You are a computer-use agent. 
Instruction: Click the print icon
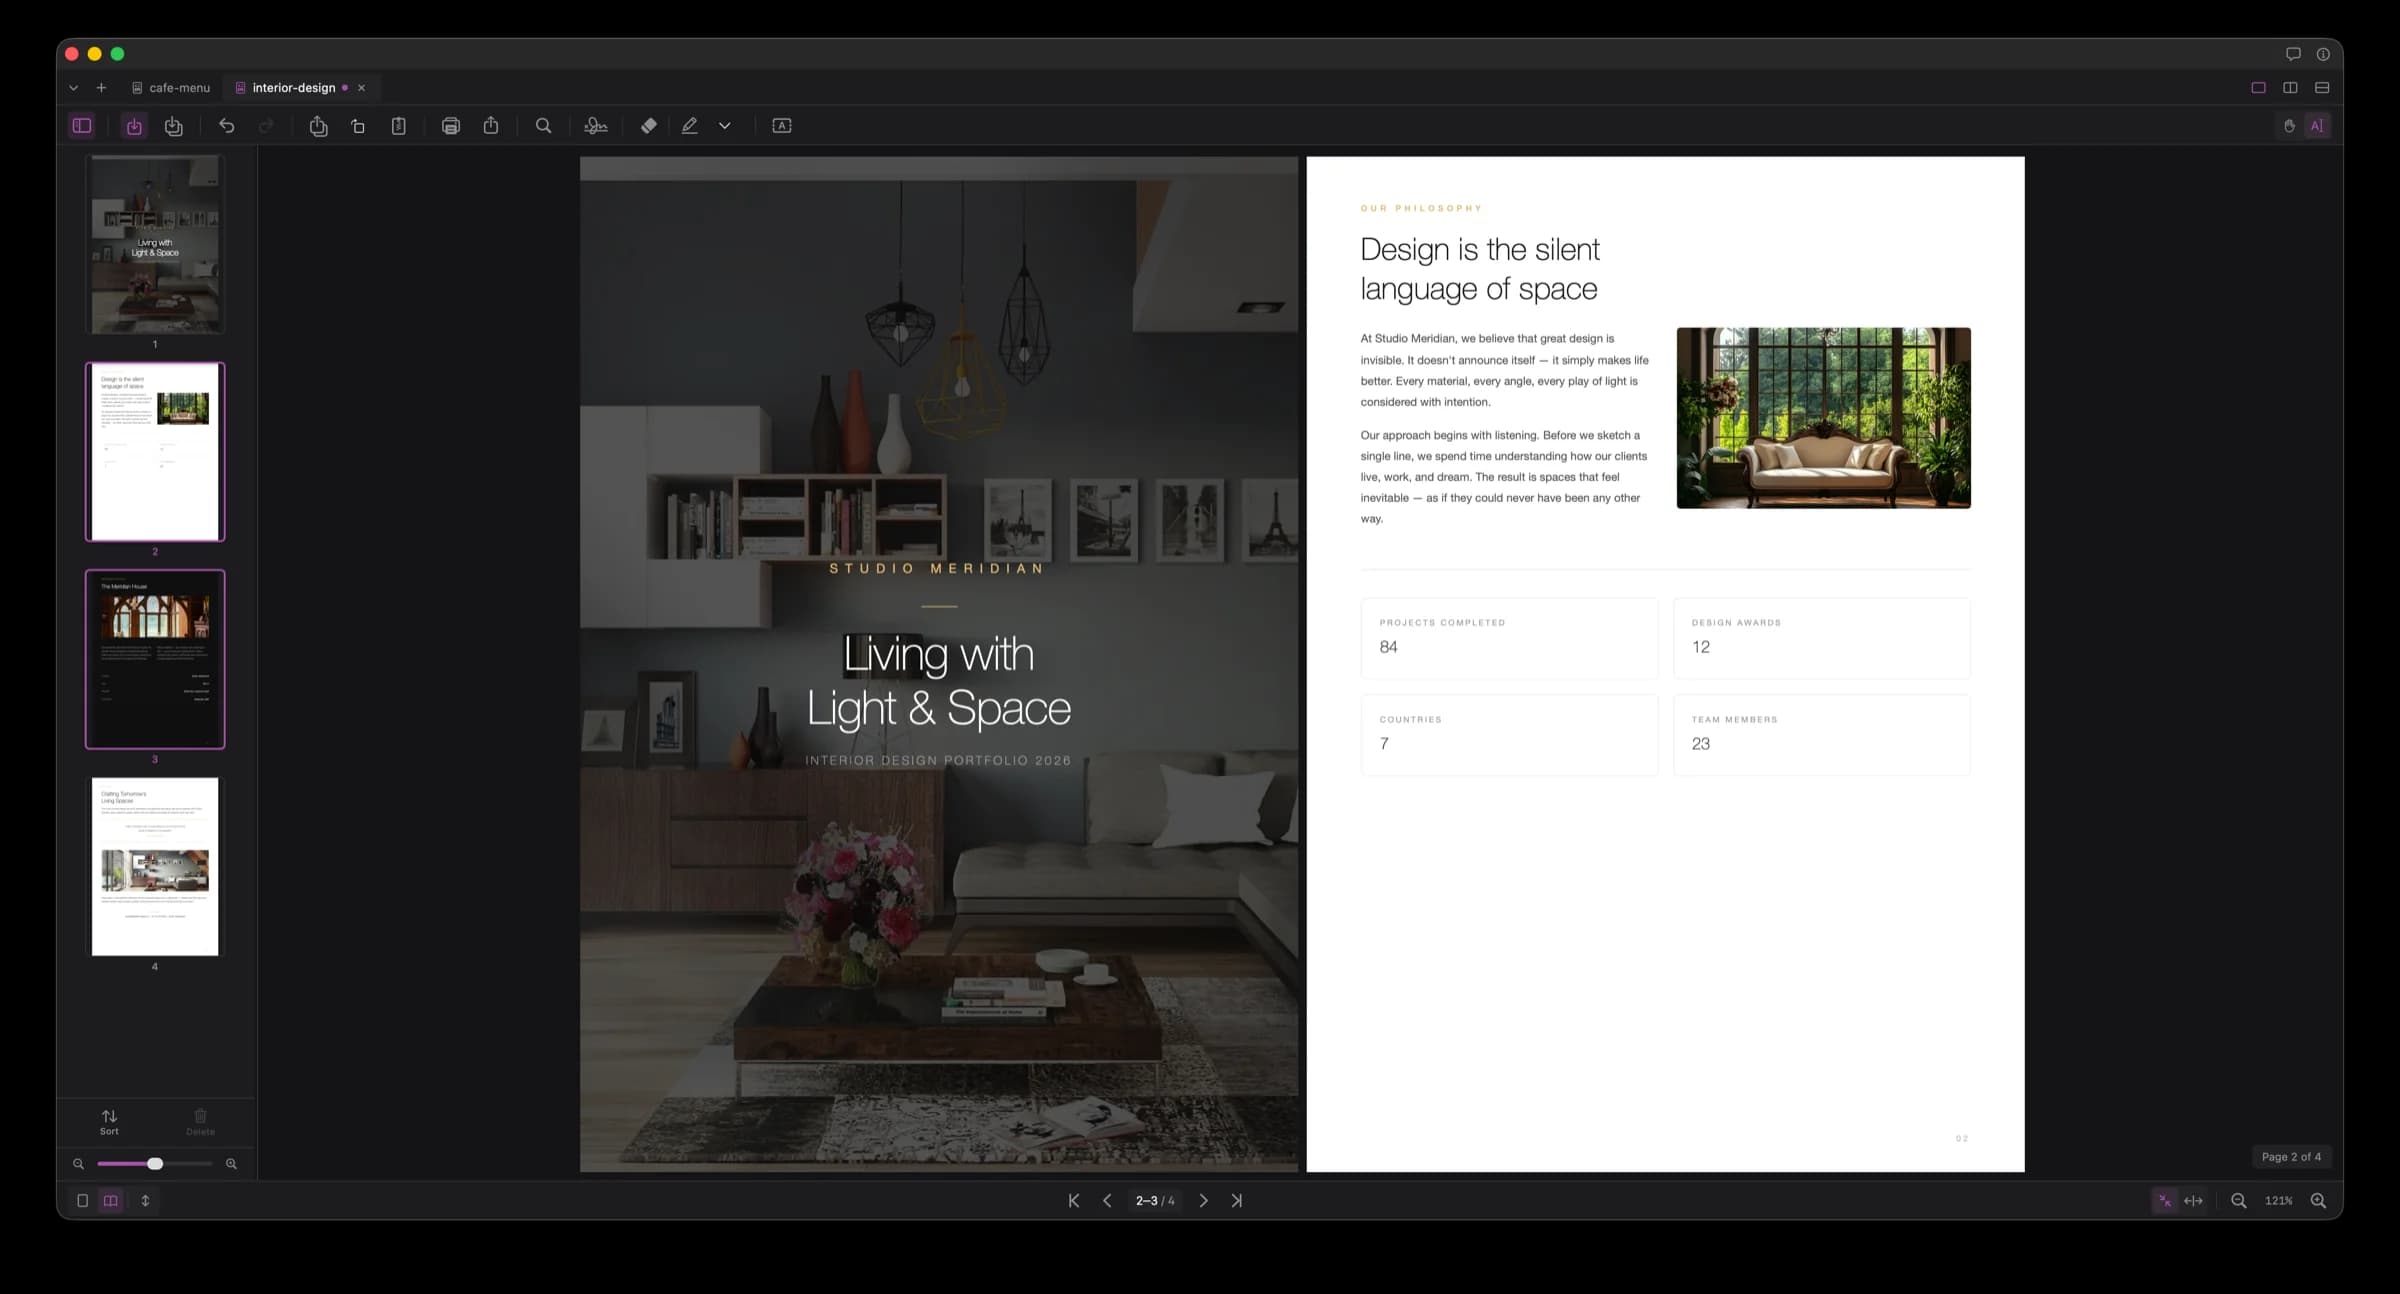click(x=451, y=125)
